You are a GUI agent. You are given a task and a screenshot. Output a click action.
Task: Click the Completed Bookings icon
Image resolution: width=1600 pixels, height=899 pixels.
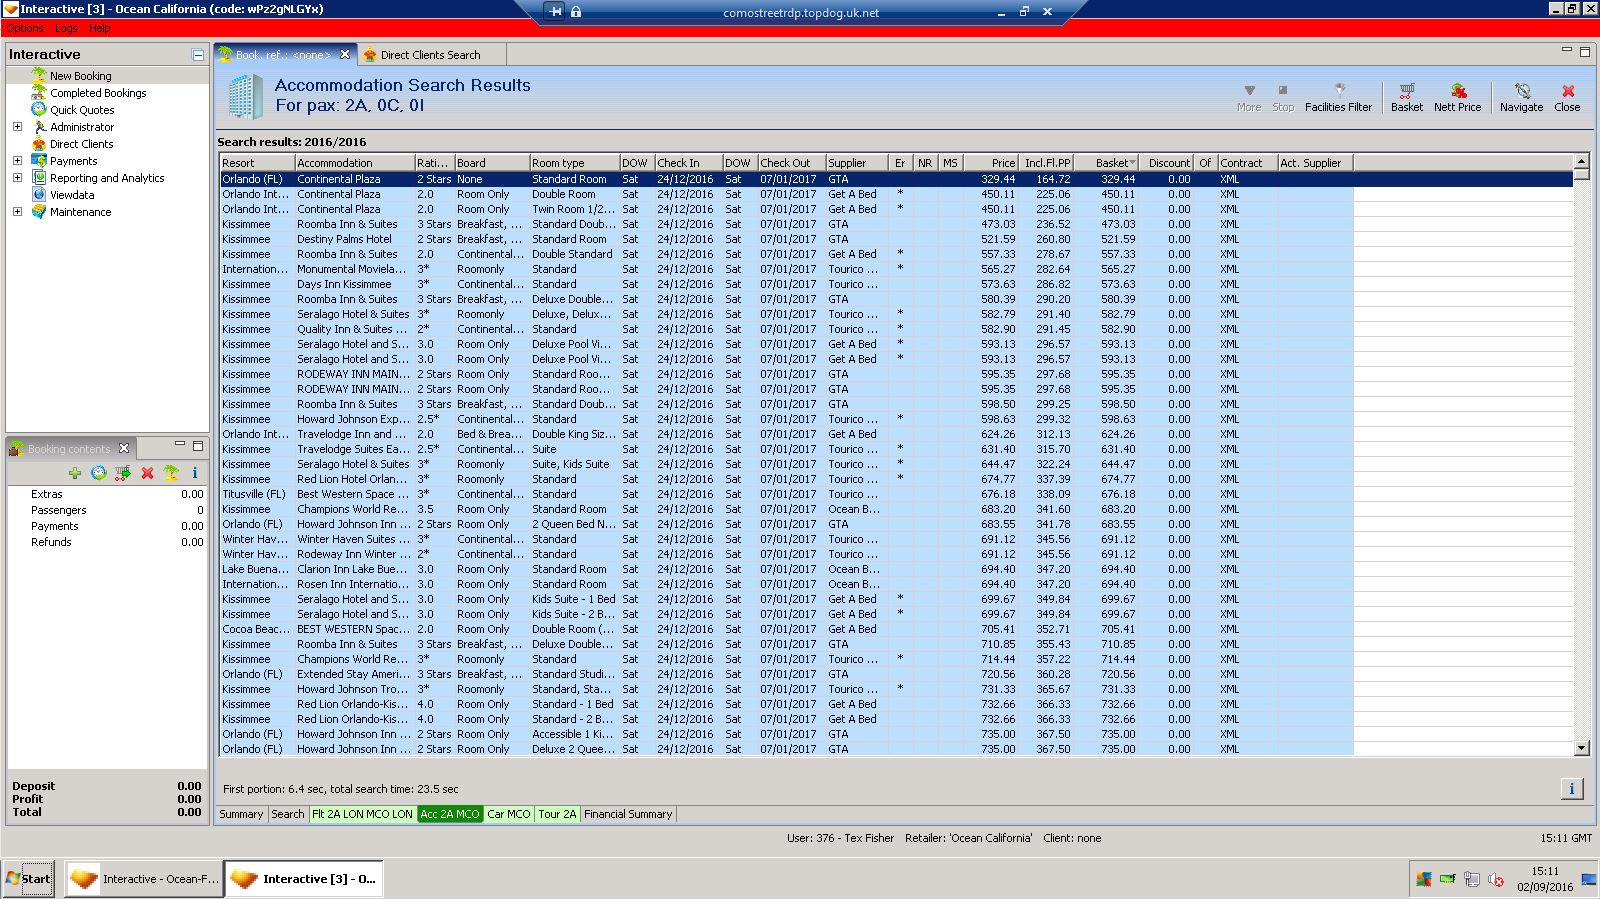[x=39, y=92]
